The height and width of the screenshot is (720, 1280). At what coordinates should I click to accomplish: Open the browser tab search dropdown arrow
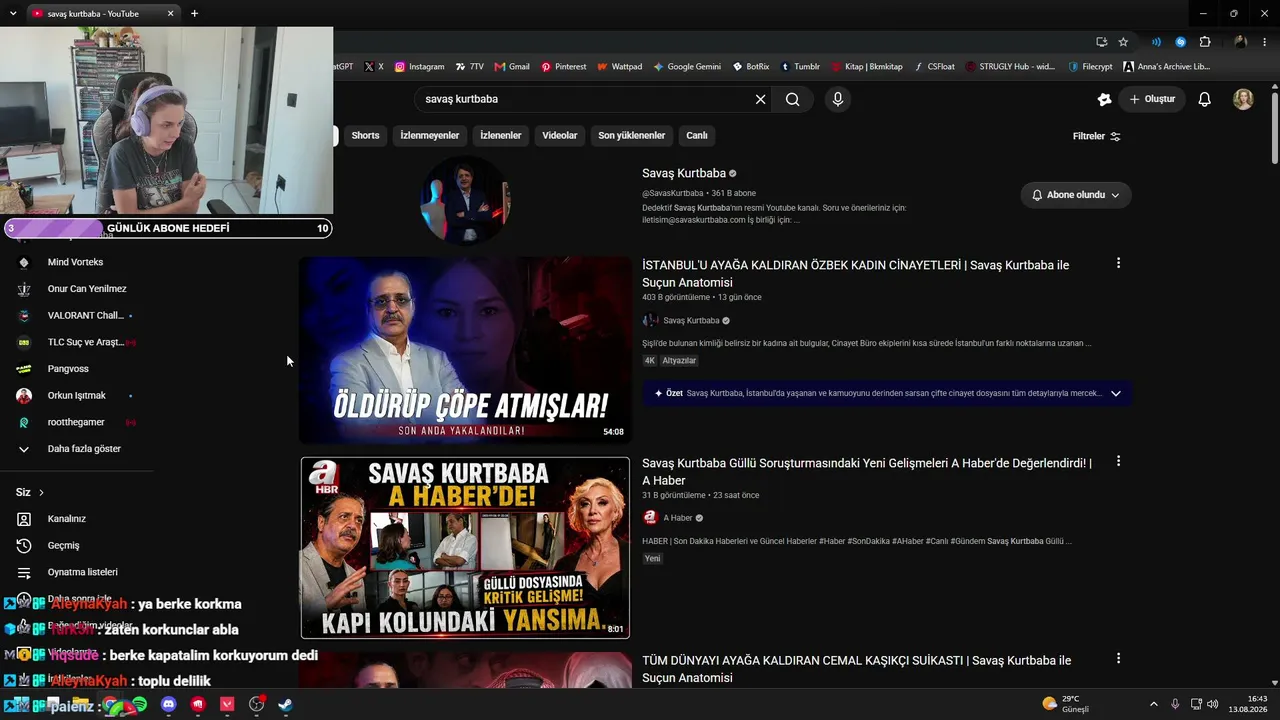click(13, 13)
